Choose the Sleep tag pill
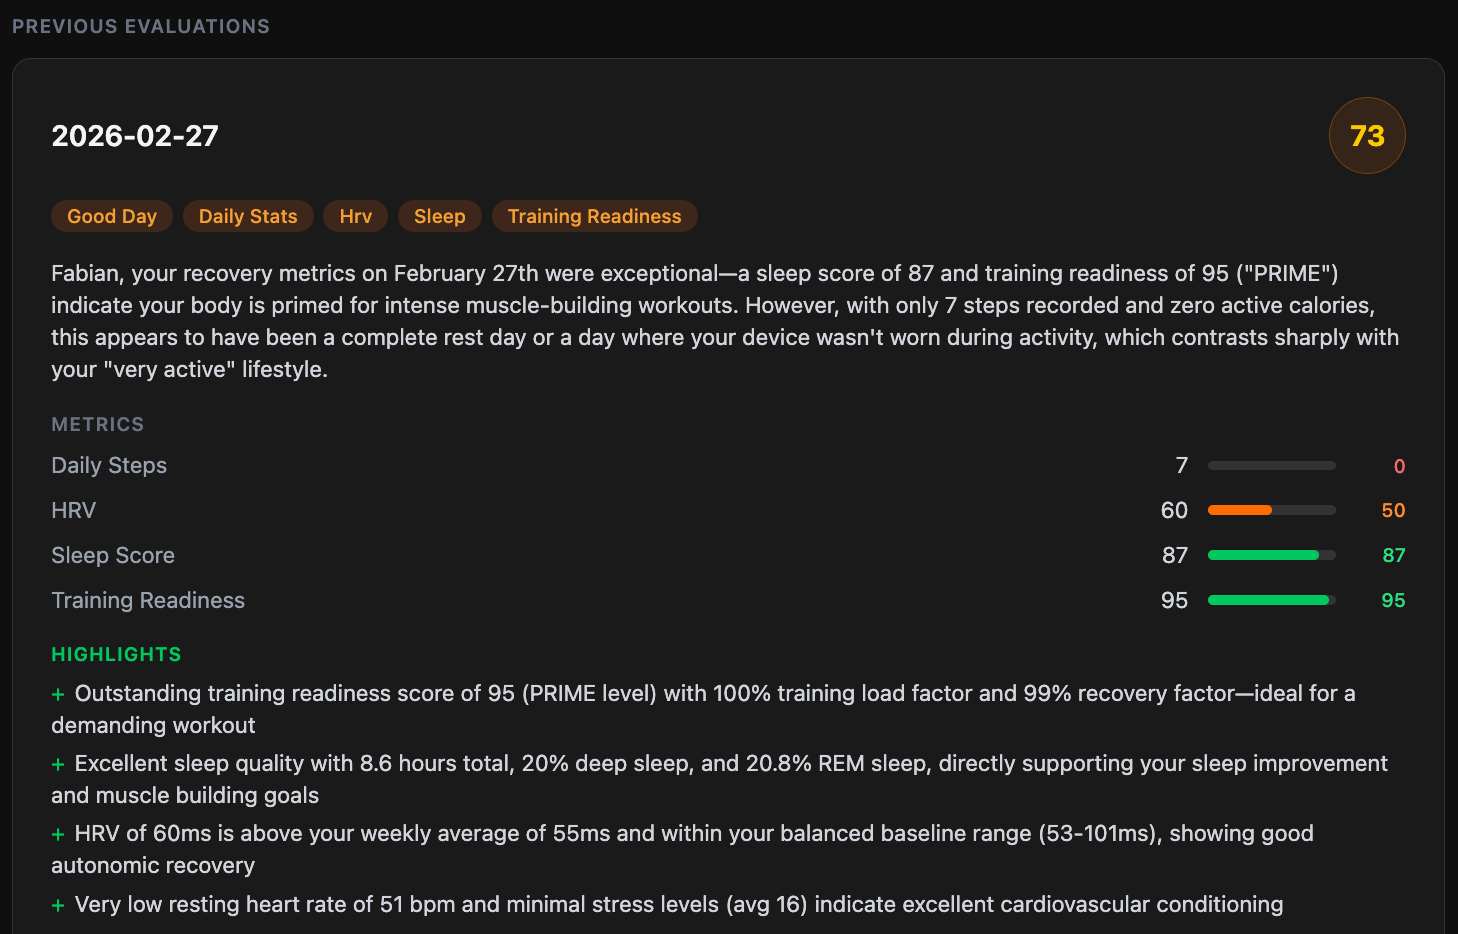1458x934 pixels. (439, 217)
